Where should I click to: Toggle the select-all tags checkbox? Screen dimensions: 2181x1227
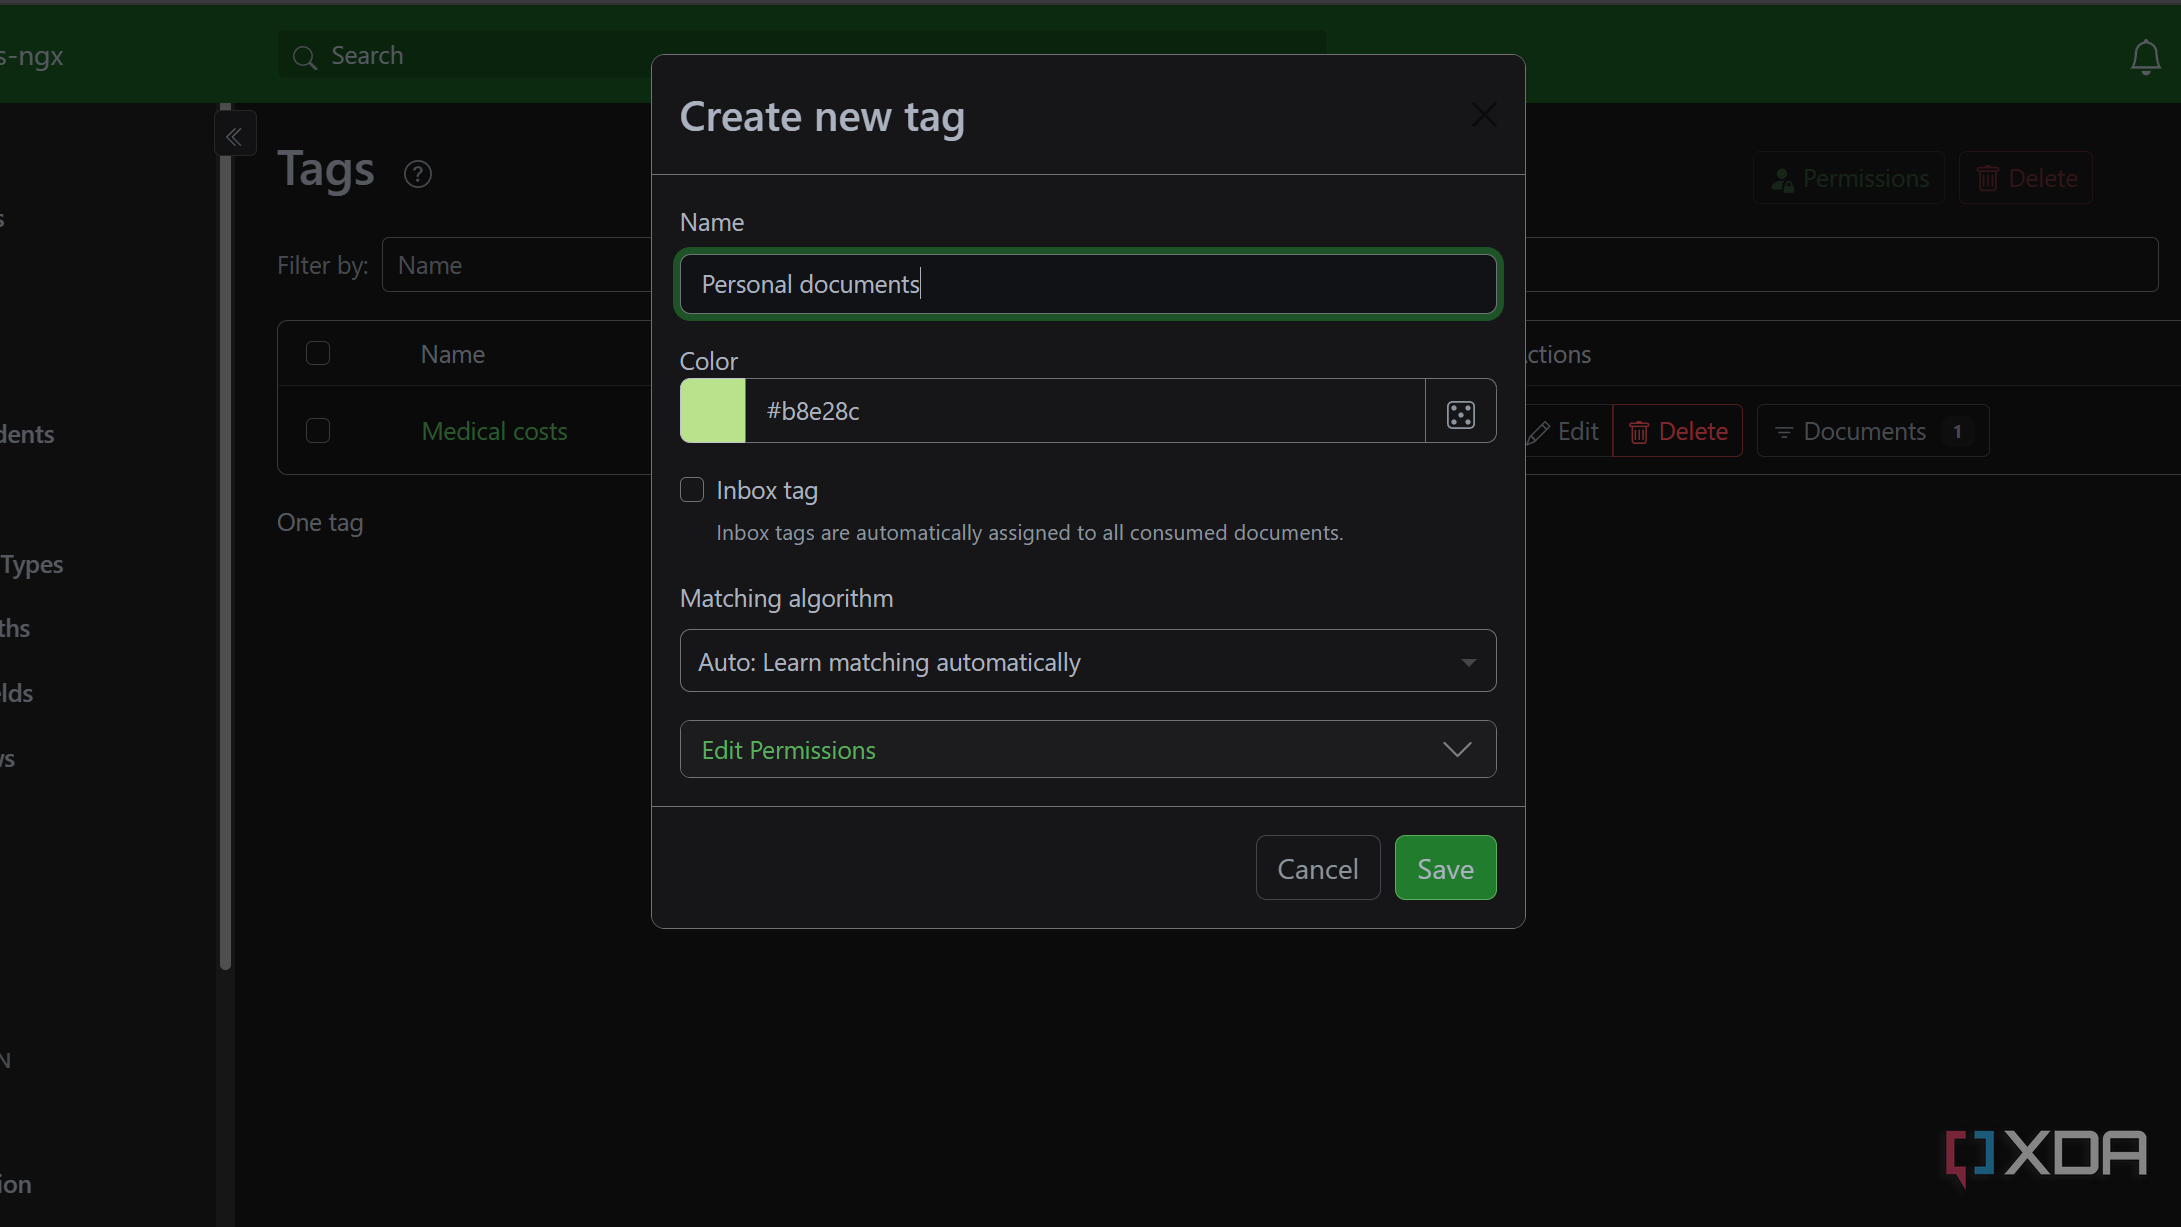tap(318, 353)
